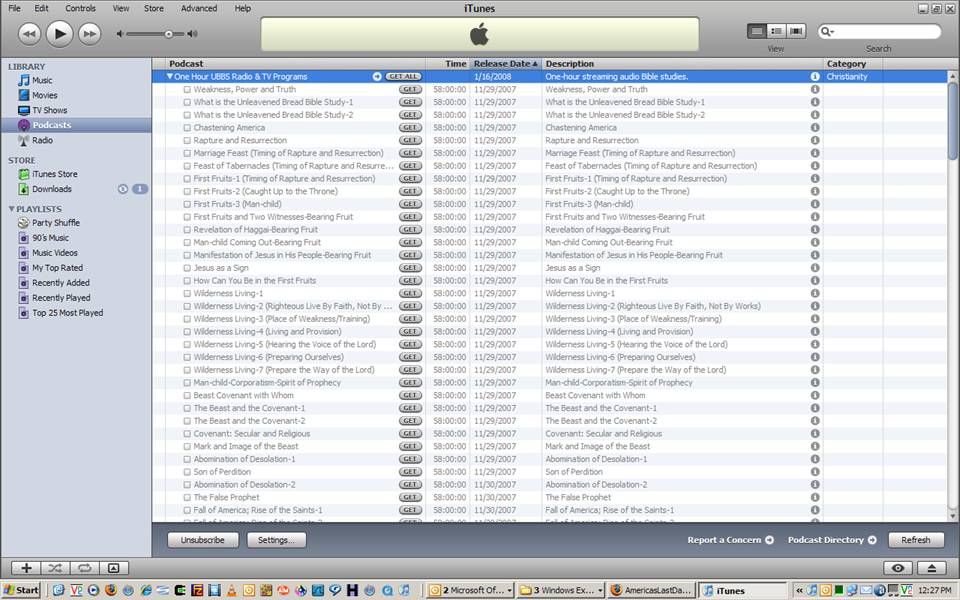Viewport: 960px width, 600px height.
Task: Adjust the volume slider knob
Action: 168,34
